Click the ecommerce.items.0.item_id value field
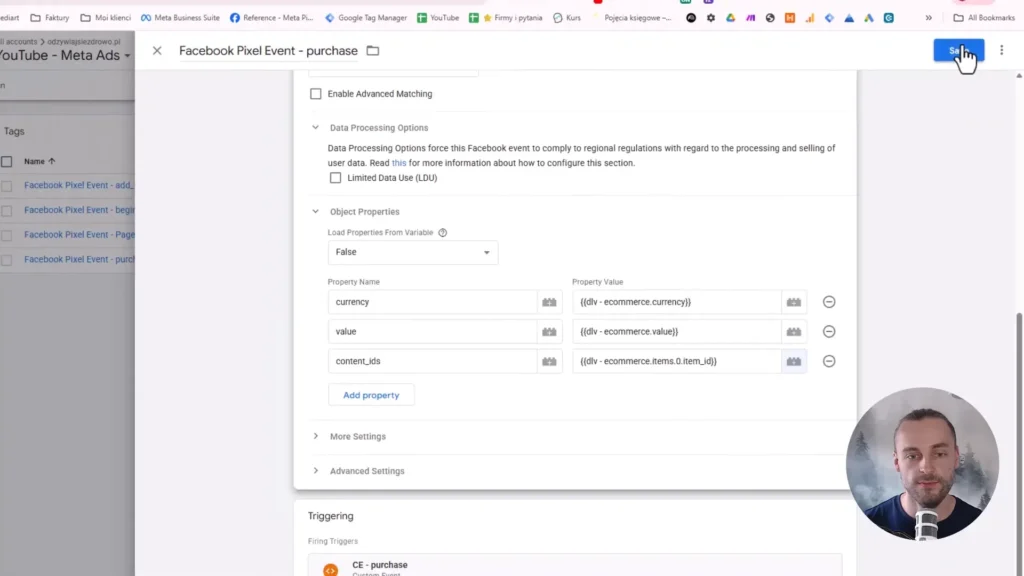The height and width of the screenshot is (576, 1024). pyautogui.click(x=677, y=361)
